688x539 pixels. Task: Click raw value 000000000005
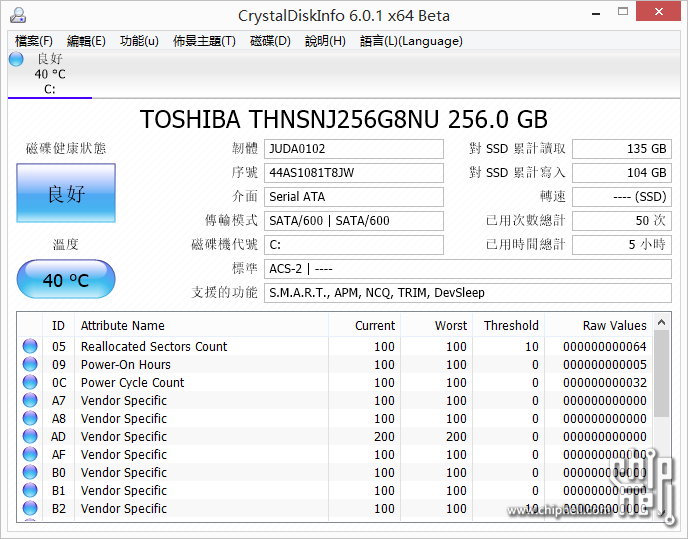(605, 364)
